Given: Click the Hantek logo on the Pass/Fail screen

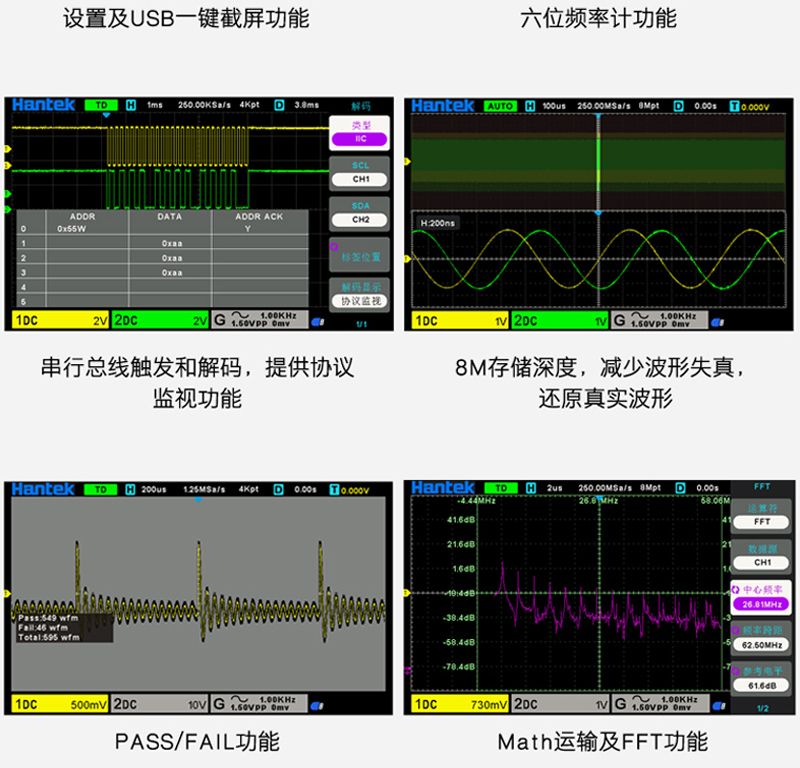Looking at the screenshot, I should click(x=43, y=489).
